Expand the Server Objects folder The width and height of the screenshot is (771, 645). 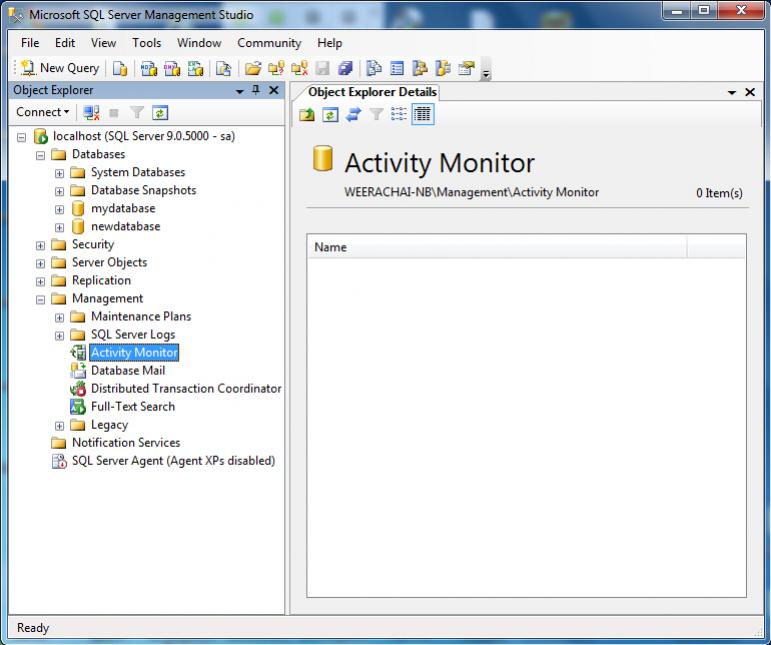coord(41,264)
